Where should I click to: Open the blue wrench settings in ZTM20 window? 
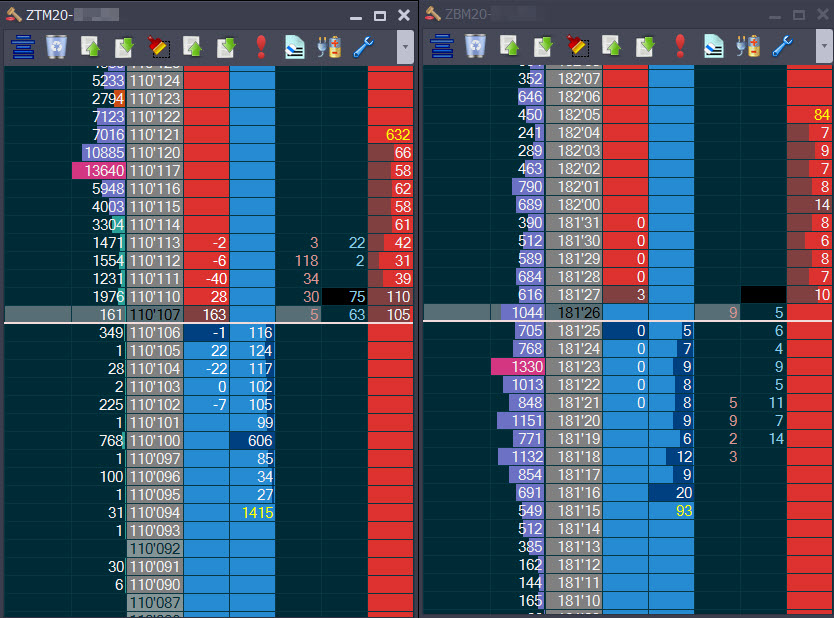tap(363, 46)
